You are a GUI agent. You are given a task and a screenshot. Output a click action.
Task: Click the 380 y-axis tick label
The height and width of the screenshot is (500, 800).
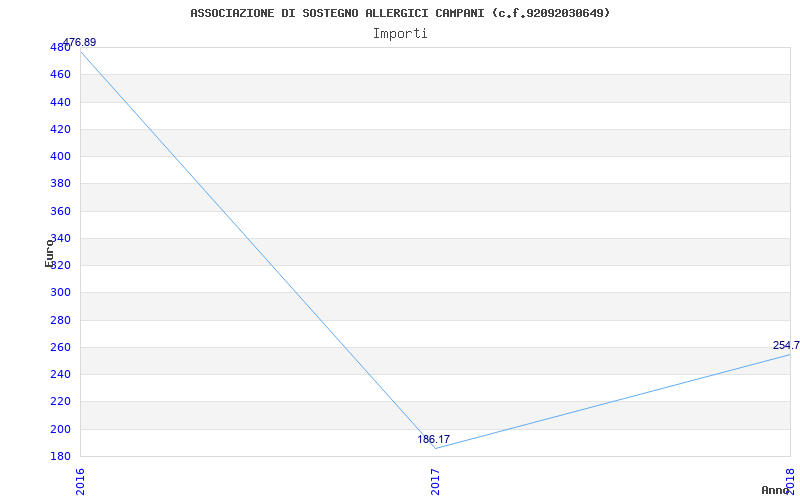[60, 184]
